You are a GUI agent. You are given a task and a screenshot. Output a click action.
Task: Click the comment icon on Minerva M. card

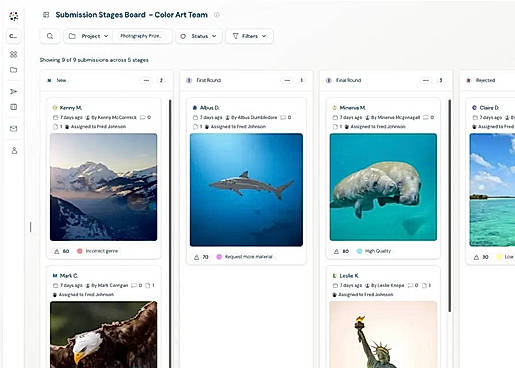[426, 117]
